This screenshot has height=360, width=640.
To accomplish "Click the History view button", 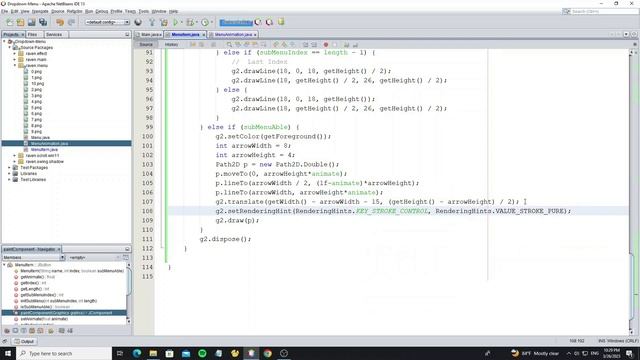I will 171,44.
